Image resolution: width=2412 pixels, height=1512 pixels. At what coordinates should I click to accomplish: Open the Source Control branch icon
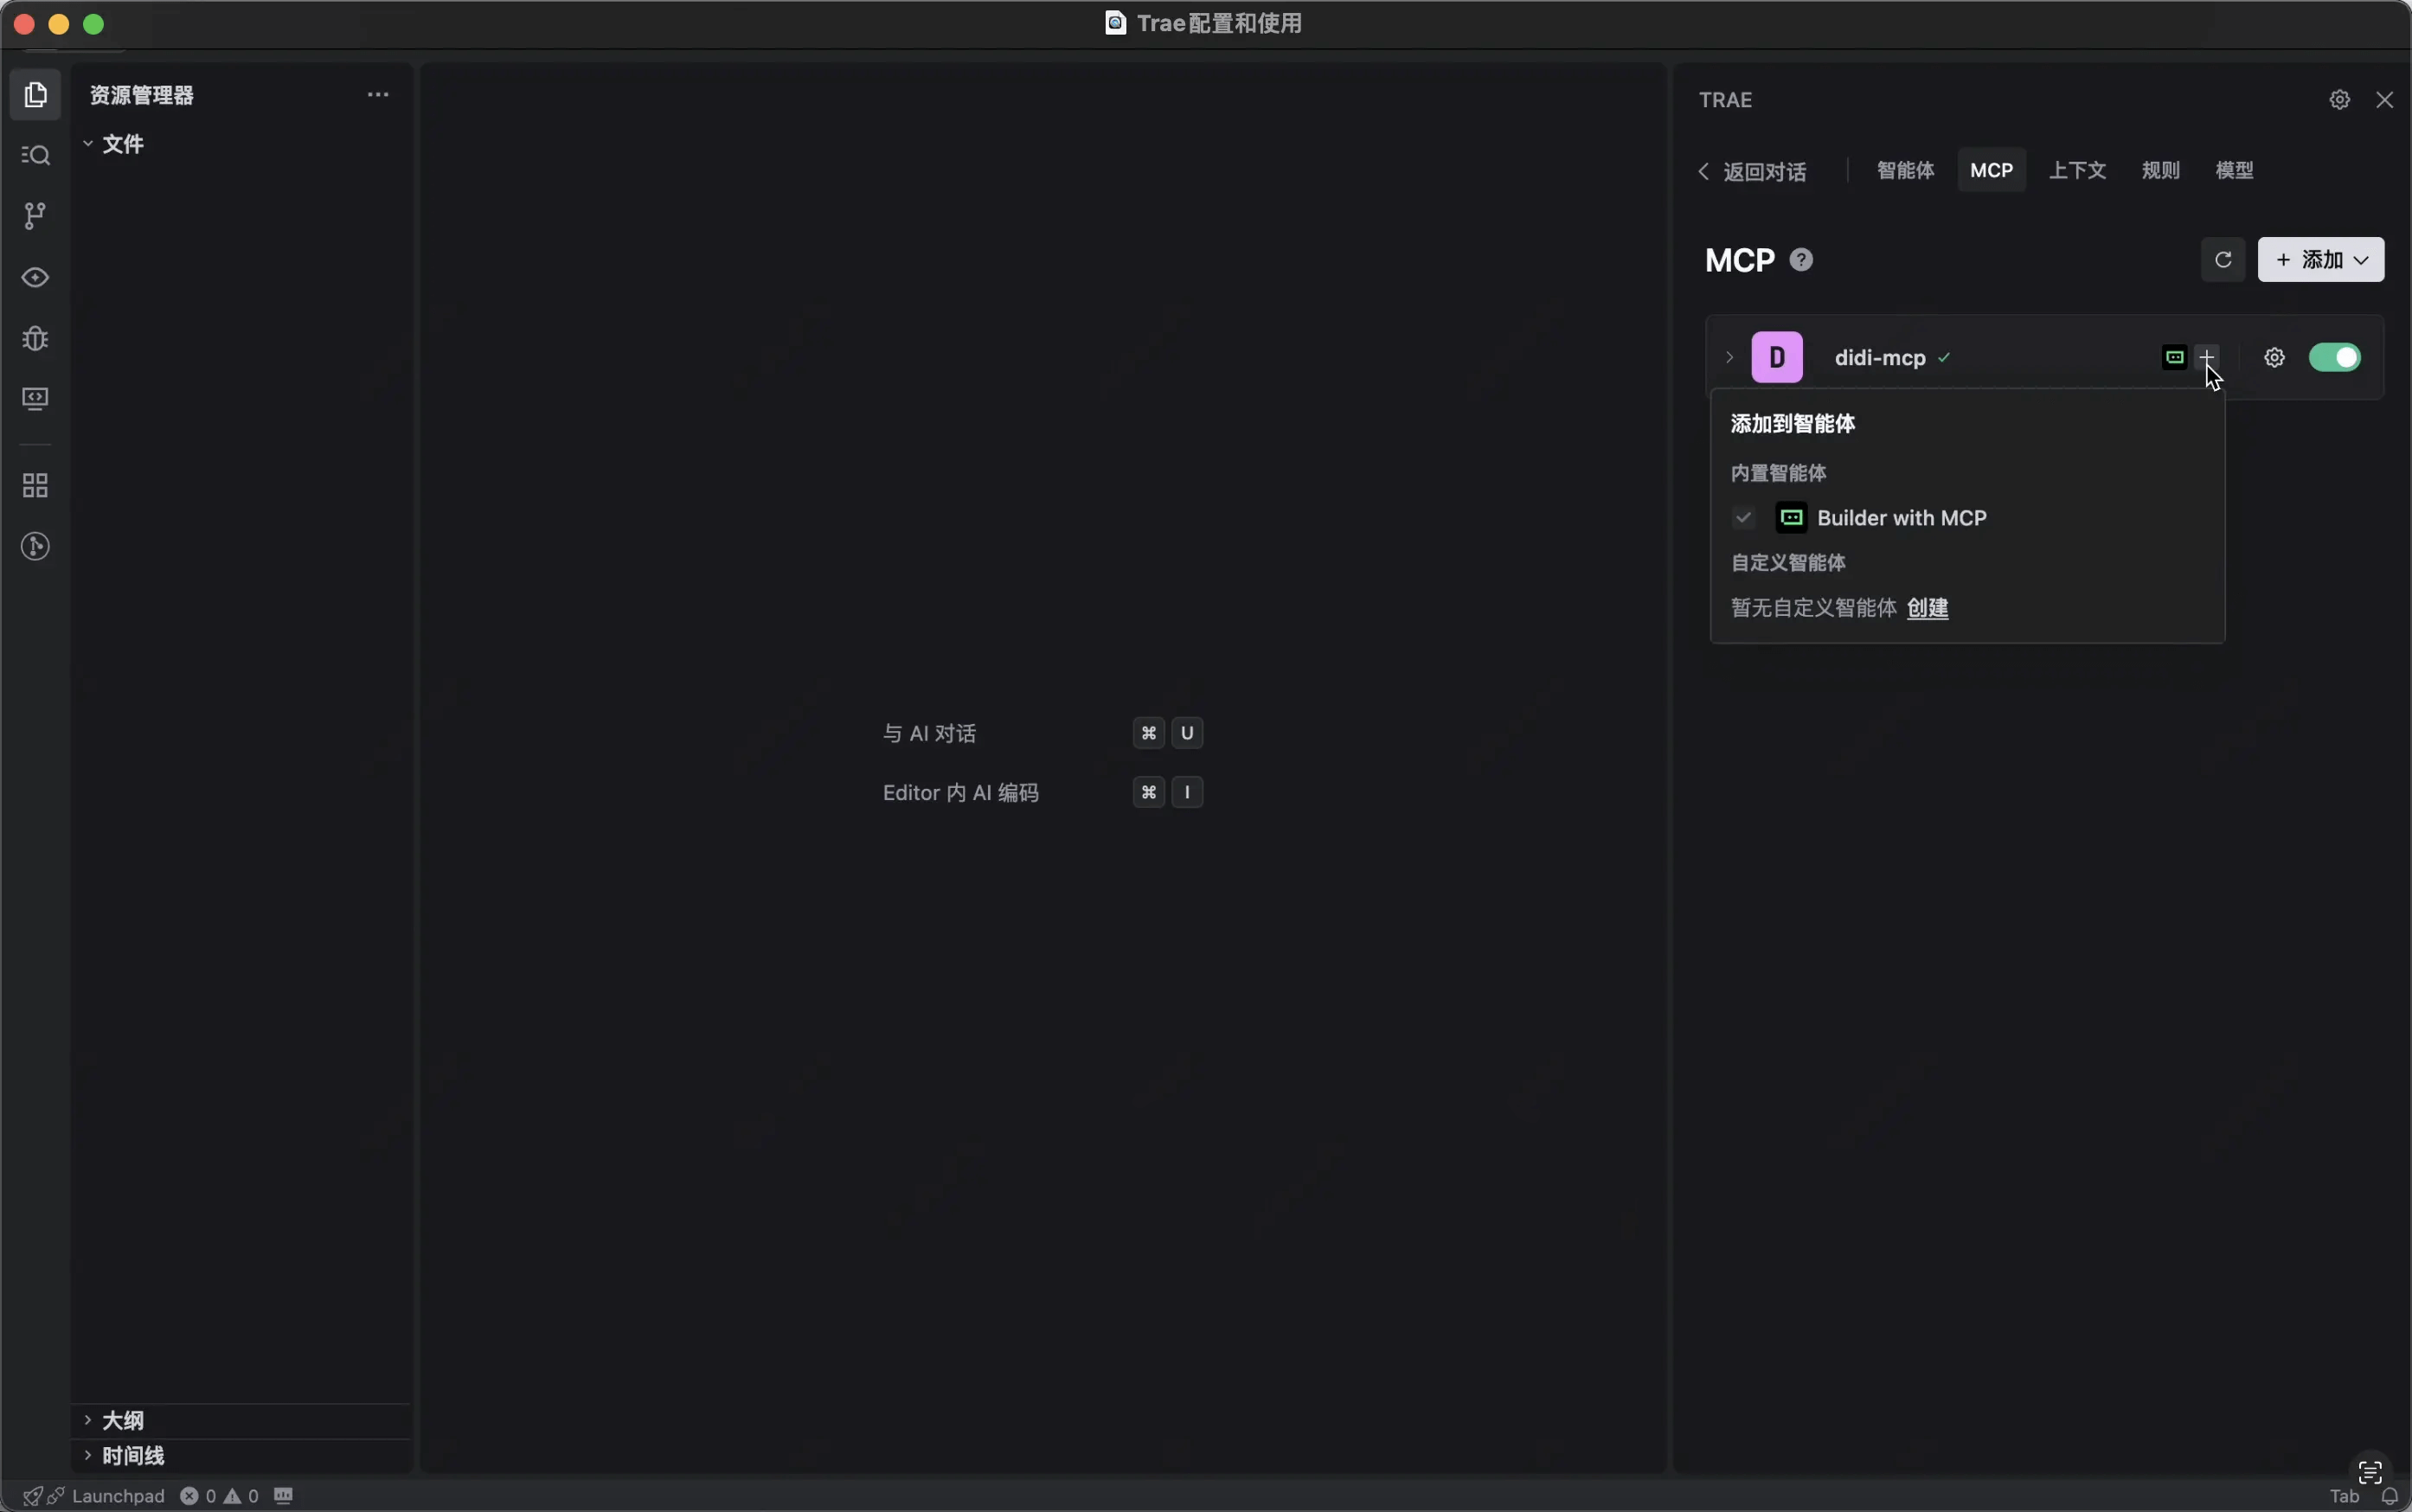click(35, 216)
